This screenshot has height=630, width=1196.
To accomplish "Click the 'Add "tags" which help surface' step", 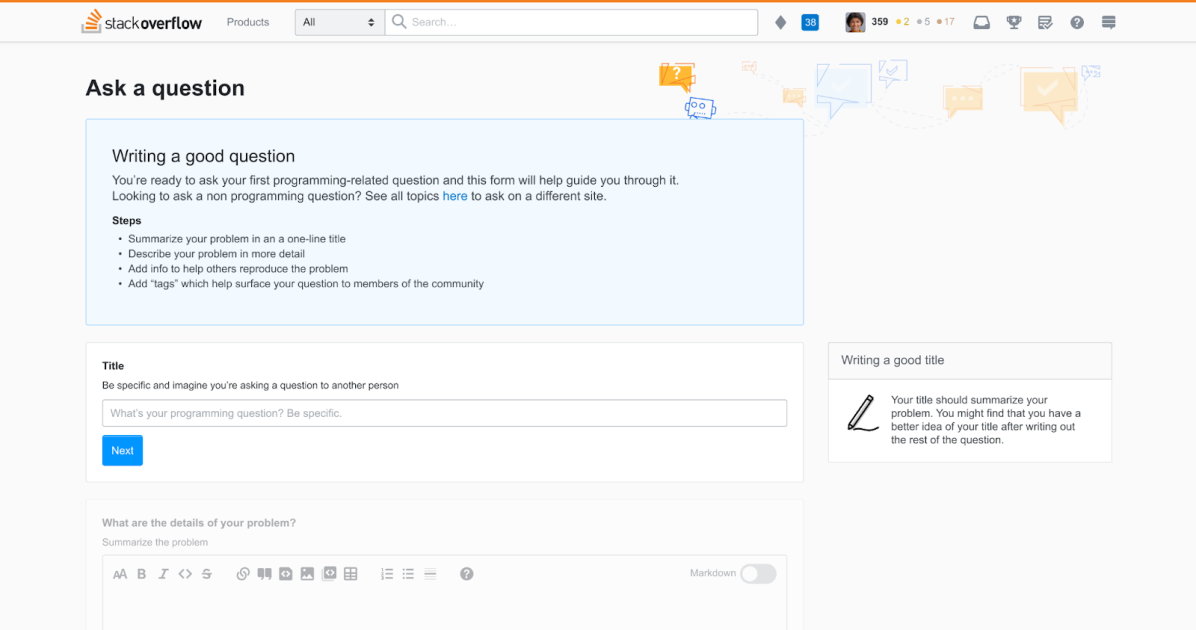I will (306, 284).
